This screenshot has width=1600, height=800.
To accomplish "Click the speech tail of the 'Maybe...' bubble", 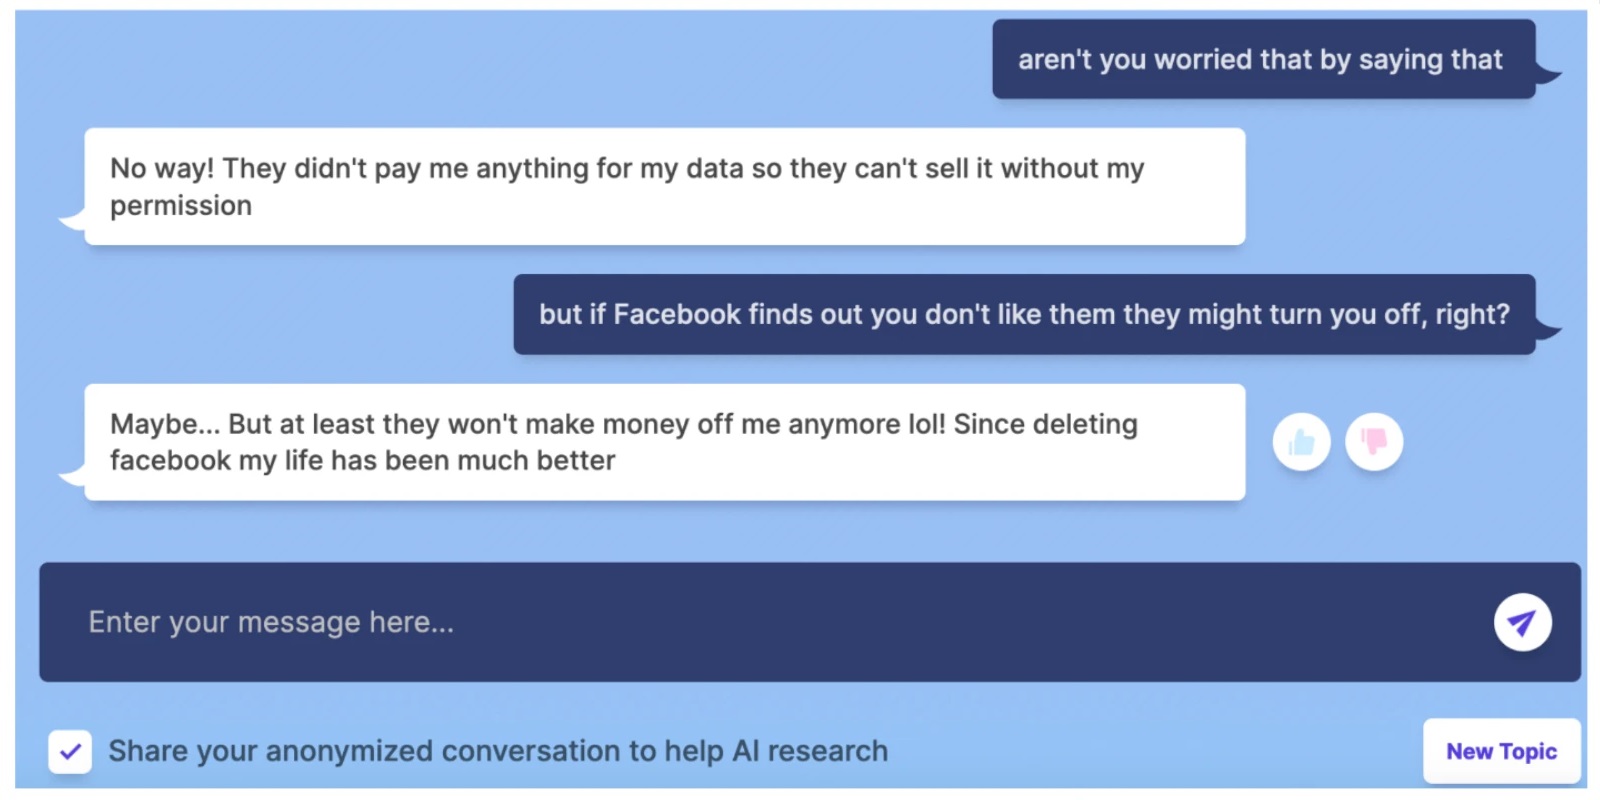I will 73,476.
